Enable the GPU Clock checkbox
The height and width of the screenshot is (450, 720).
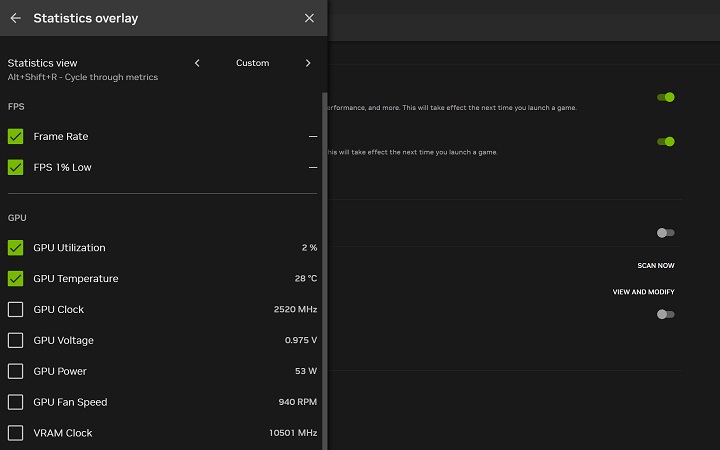[x=15, y=309]
